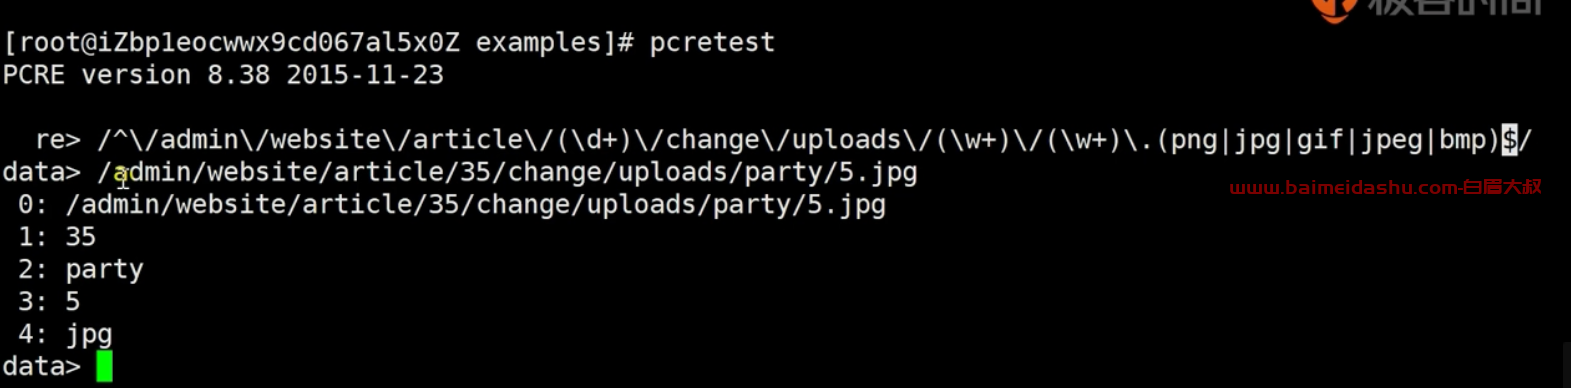1571x388 pixels.
Task: Click the input path ending in party/5.jpg
Action: click(507, 172)
